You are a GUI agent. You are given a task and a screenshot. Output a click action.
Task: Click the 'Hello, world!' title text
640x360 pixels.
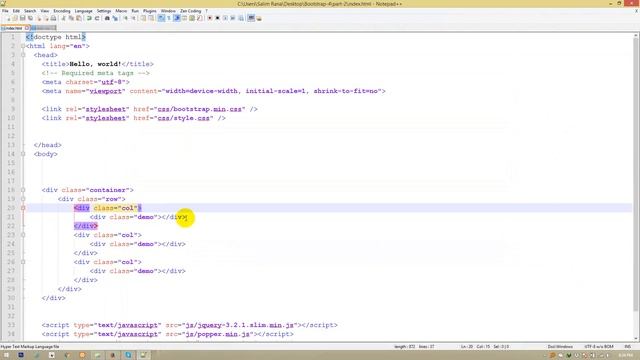coord(96,64)
